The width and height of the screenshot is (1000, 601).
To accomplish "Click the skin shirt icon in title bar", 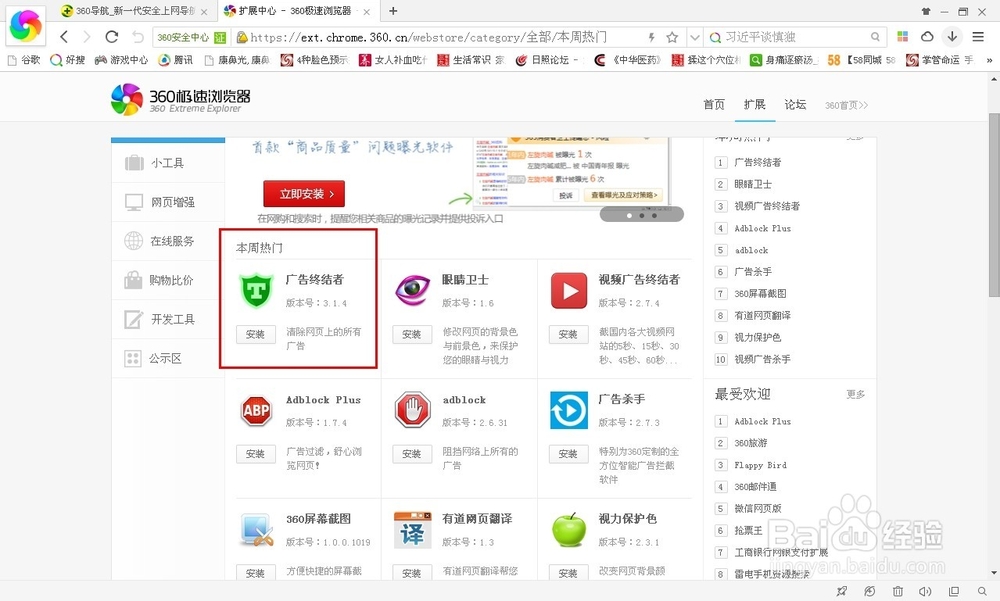I will click(x=926, y=11).
